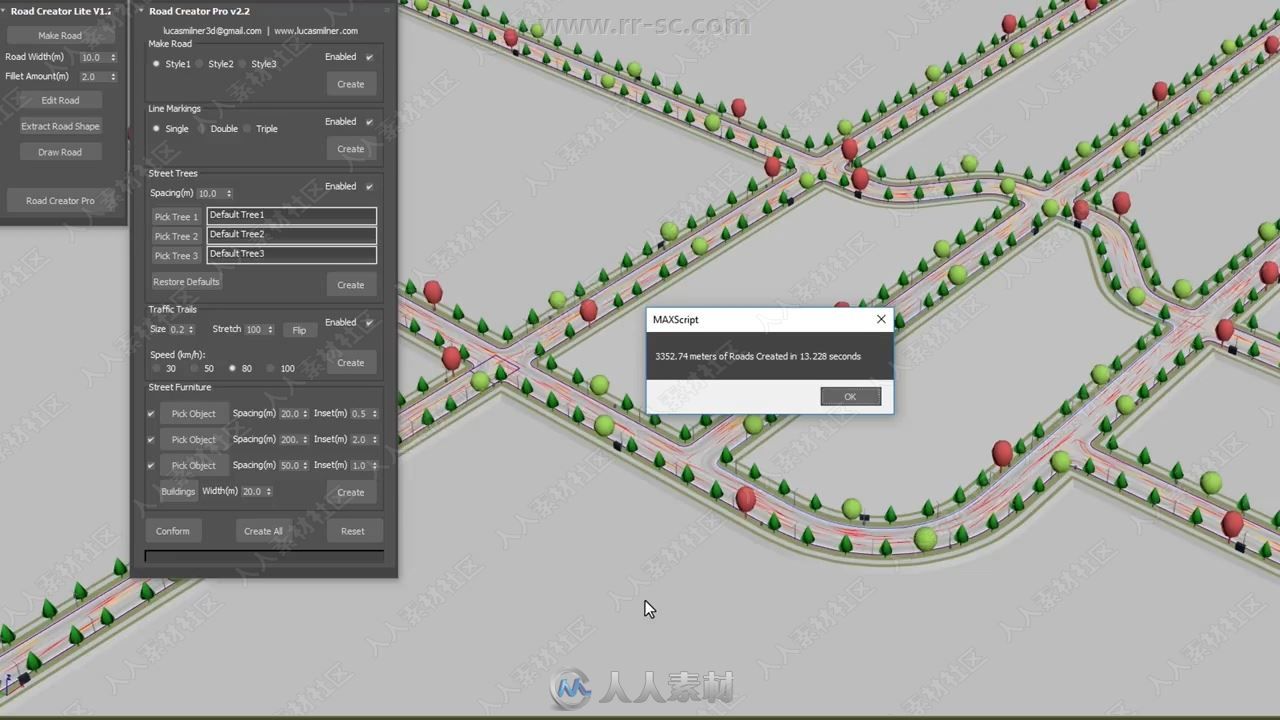Select 80 km/h speed option
The width and height of the screenshot is (1280, 720).
pyautogui.click(x=233, y=369)
